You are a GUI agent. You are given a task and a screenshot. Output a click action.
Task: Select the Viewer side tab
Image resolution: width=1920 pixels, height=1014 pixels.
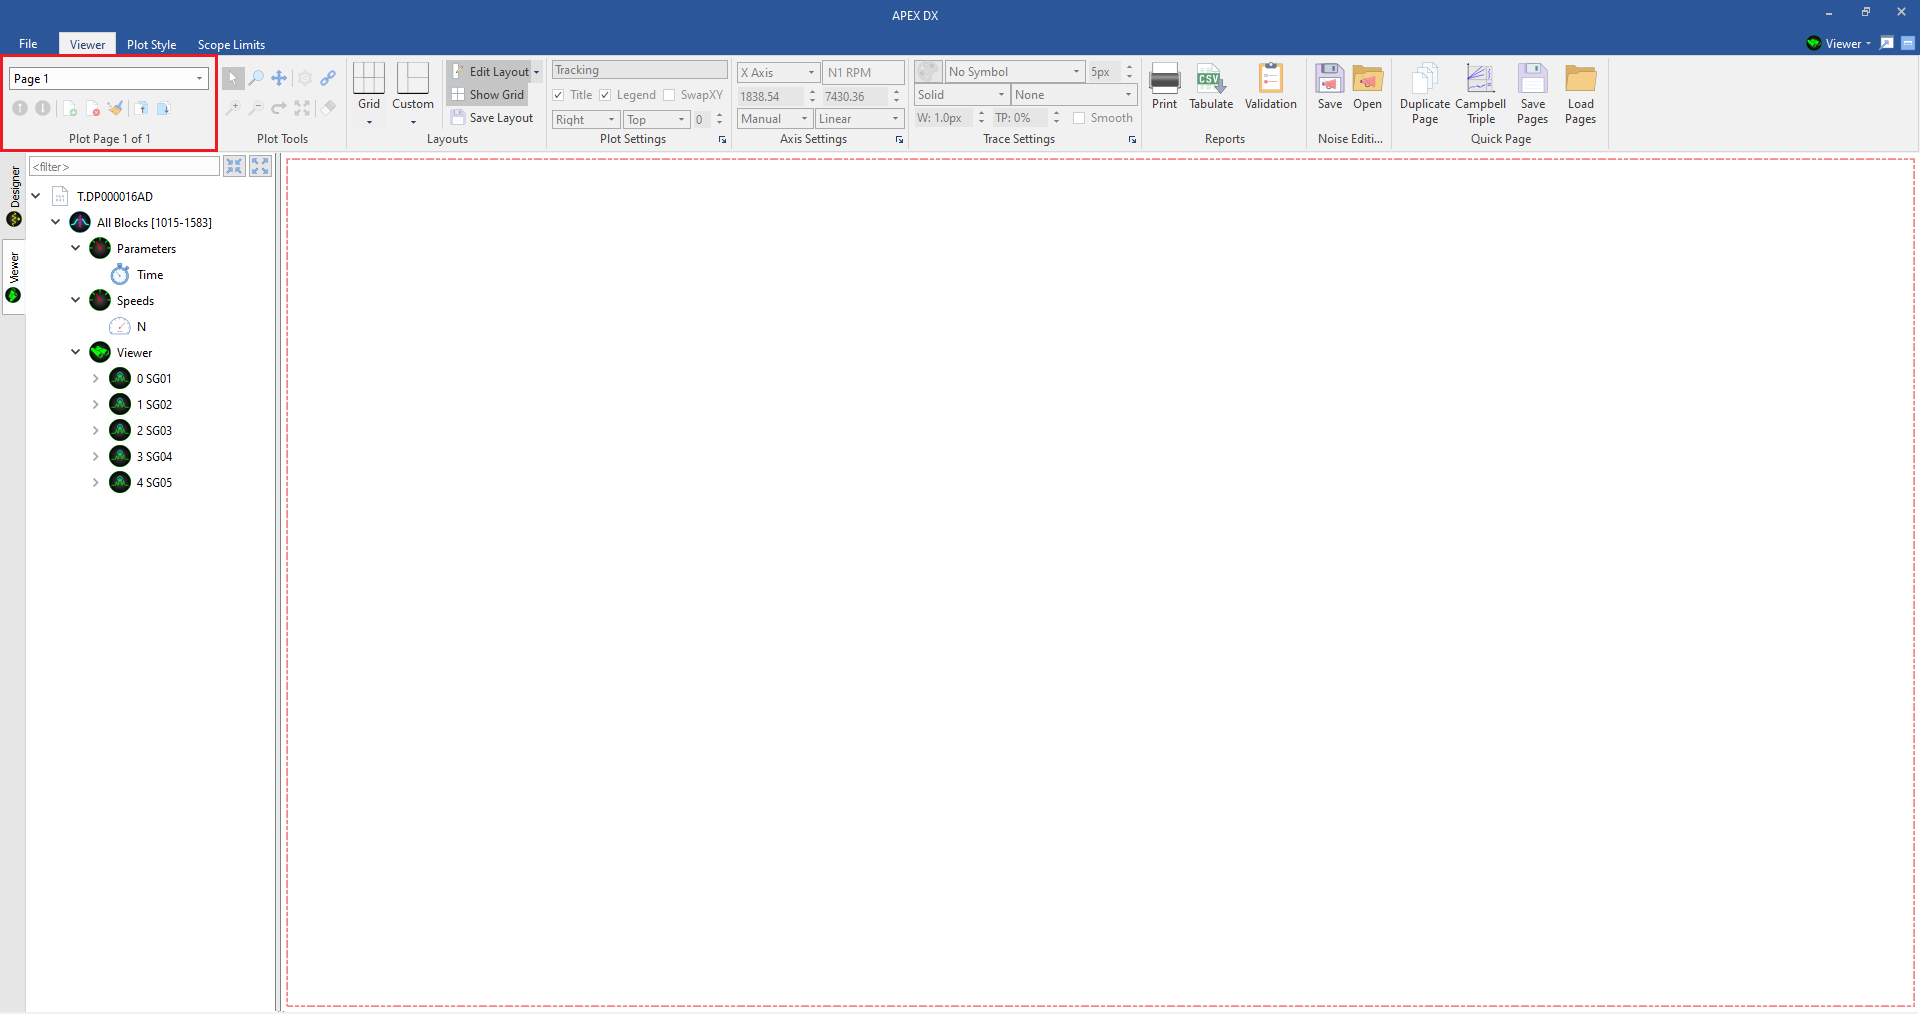click(14, 277)
